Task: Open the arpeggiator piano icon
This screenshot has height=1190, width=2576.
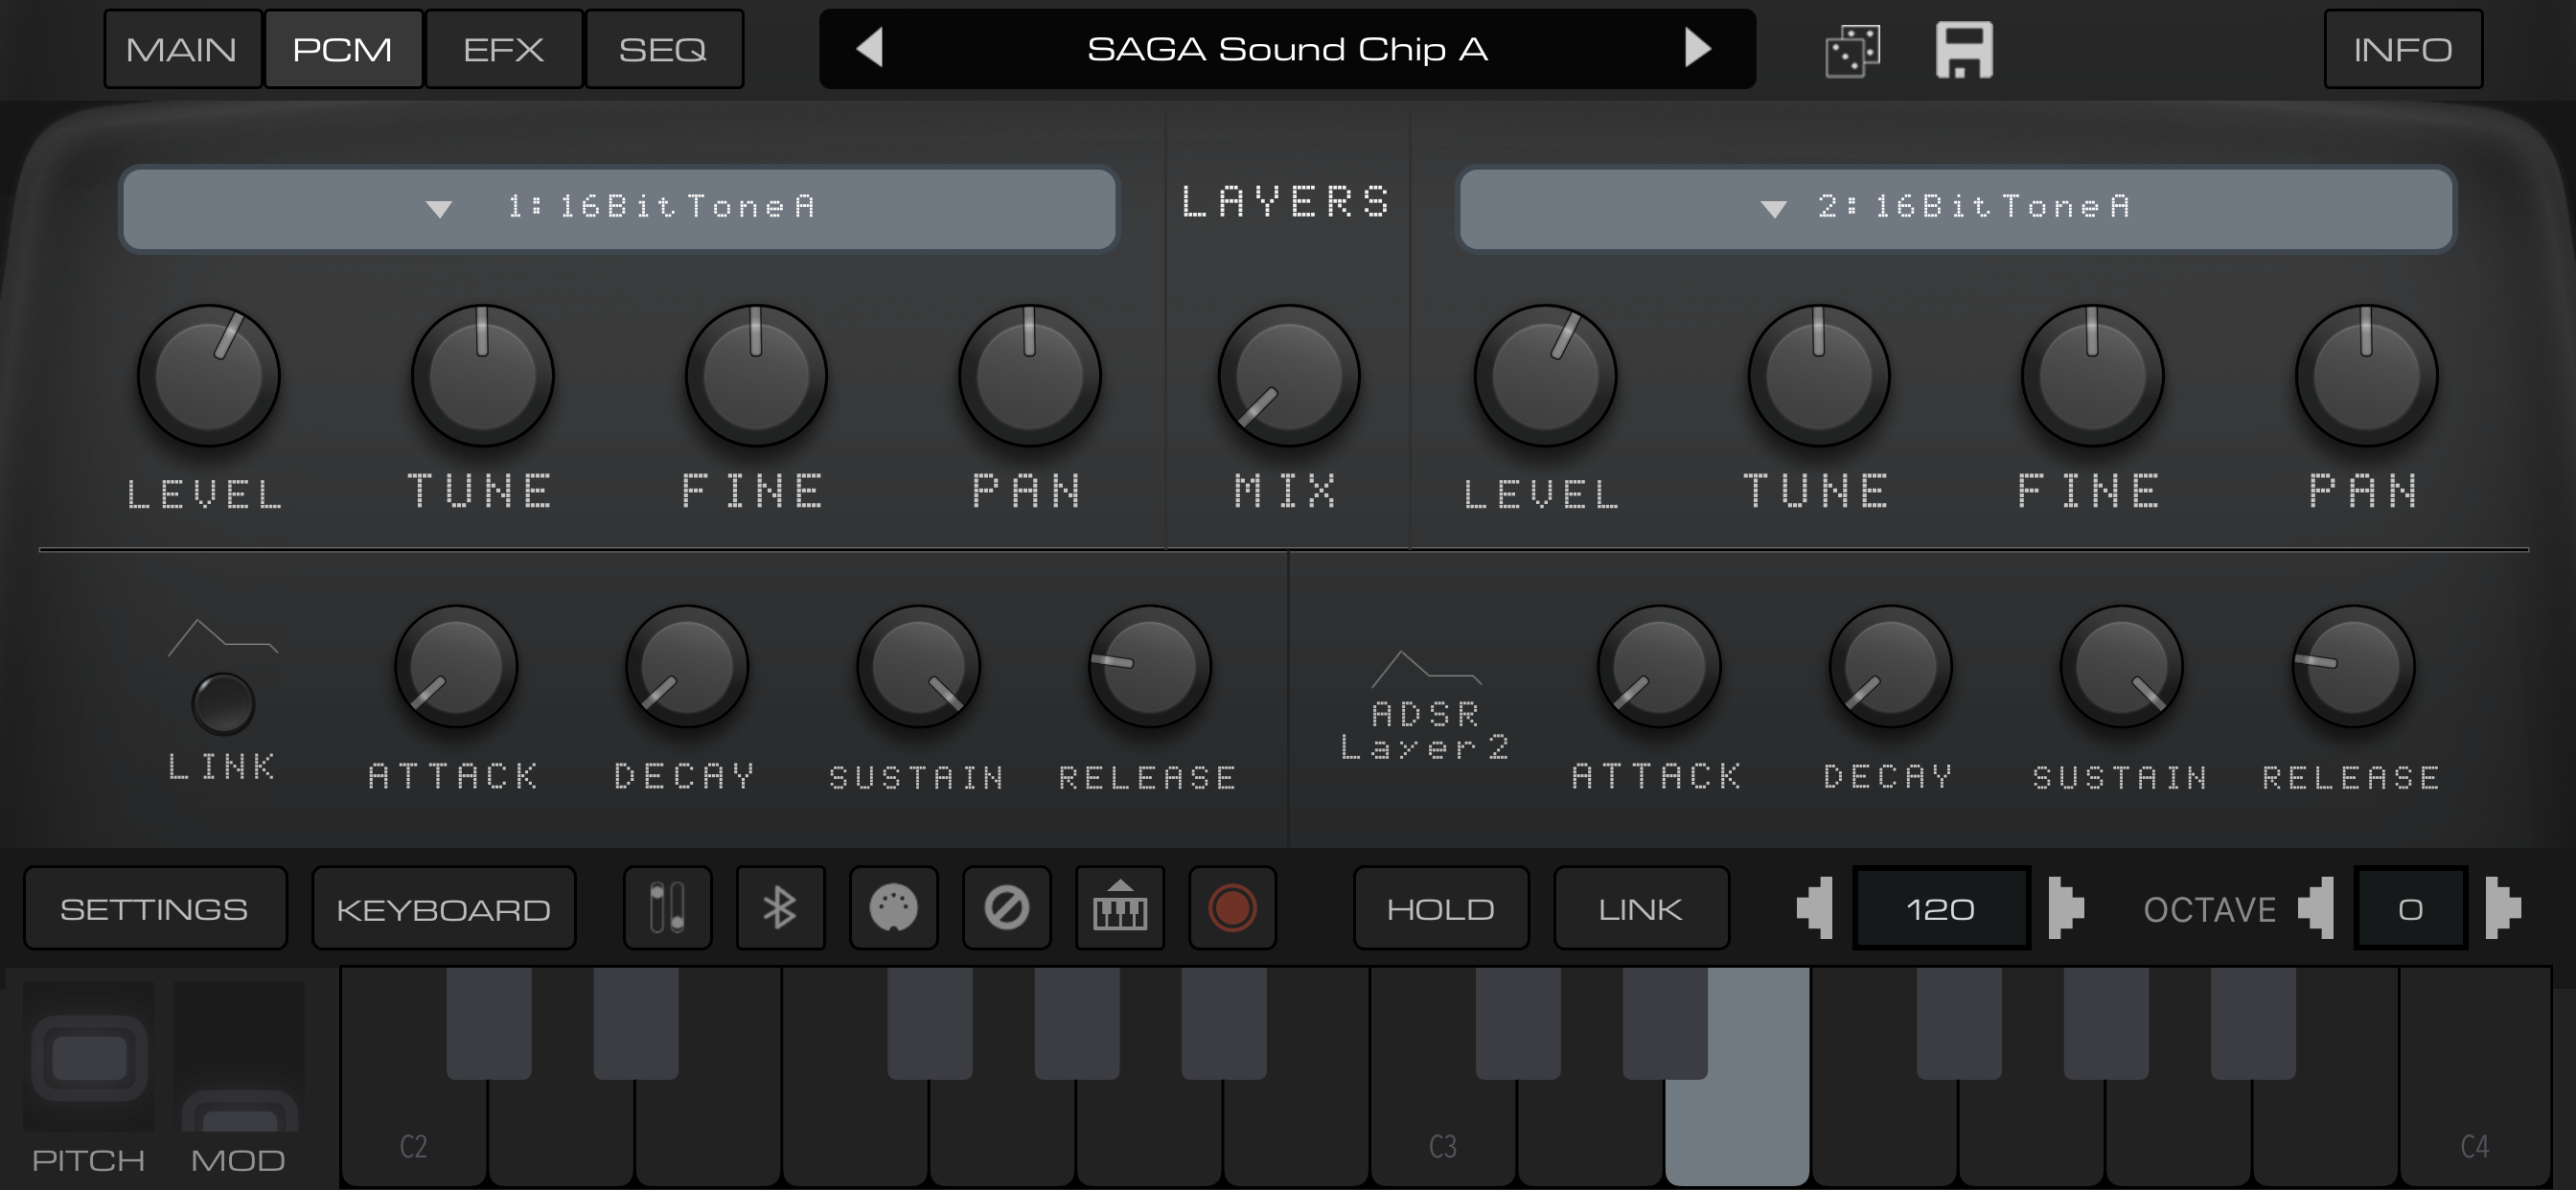Action: coord(1120,907)
